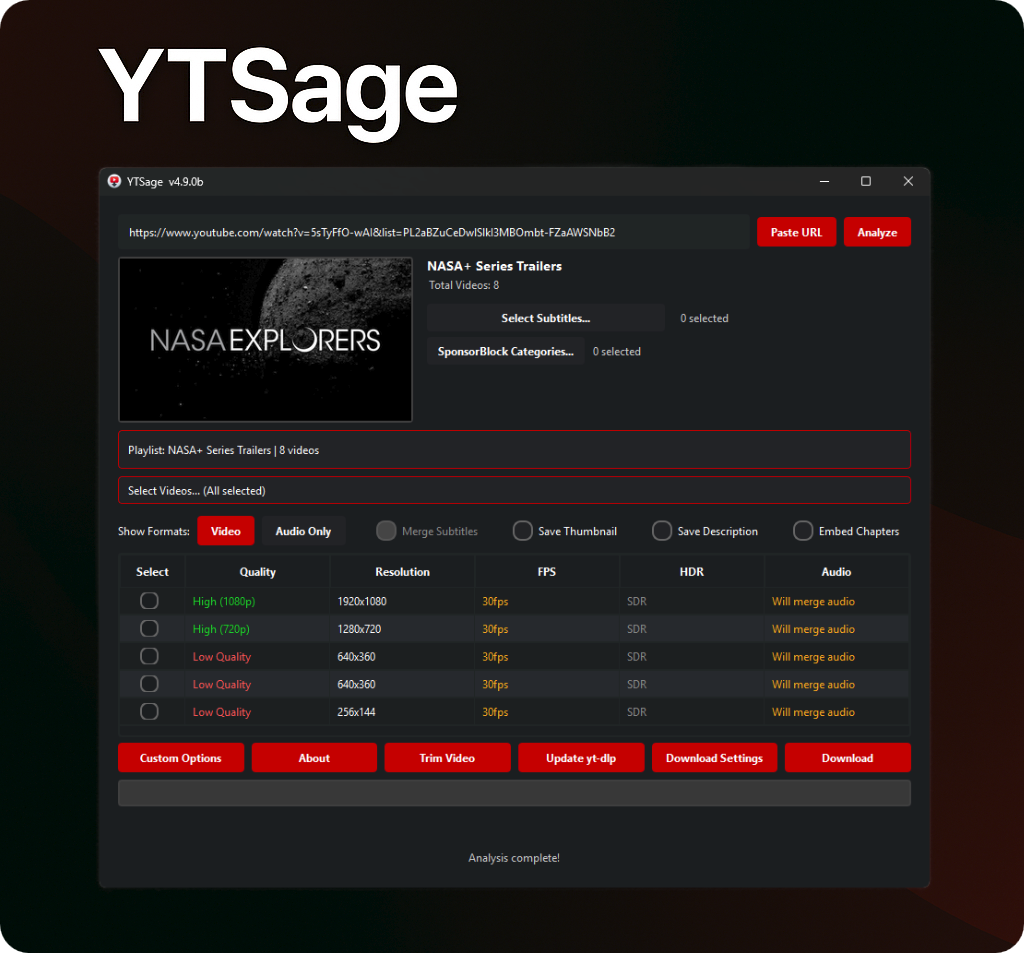
Task: Open the NASA Explorers video thumbnail
Action: point(265,339)
